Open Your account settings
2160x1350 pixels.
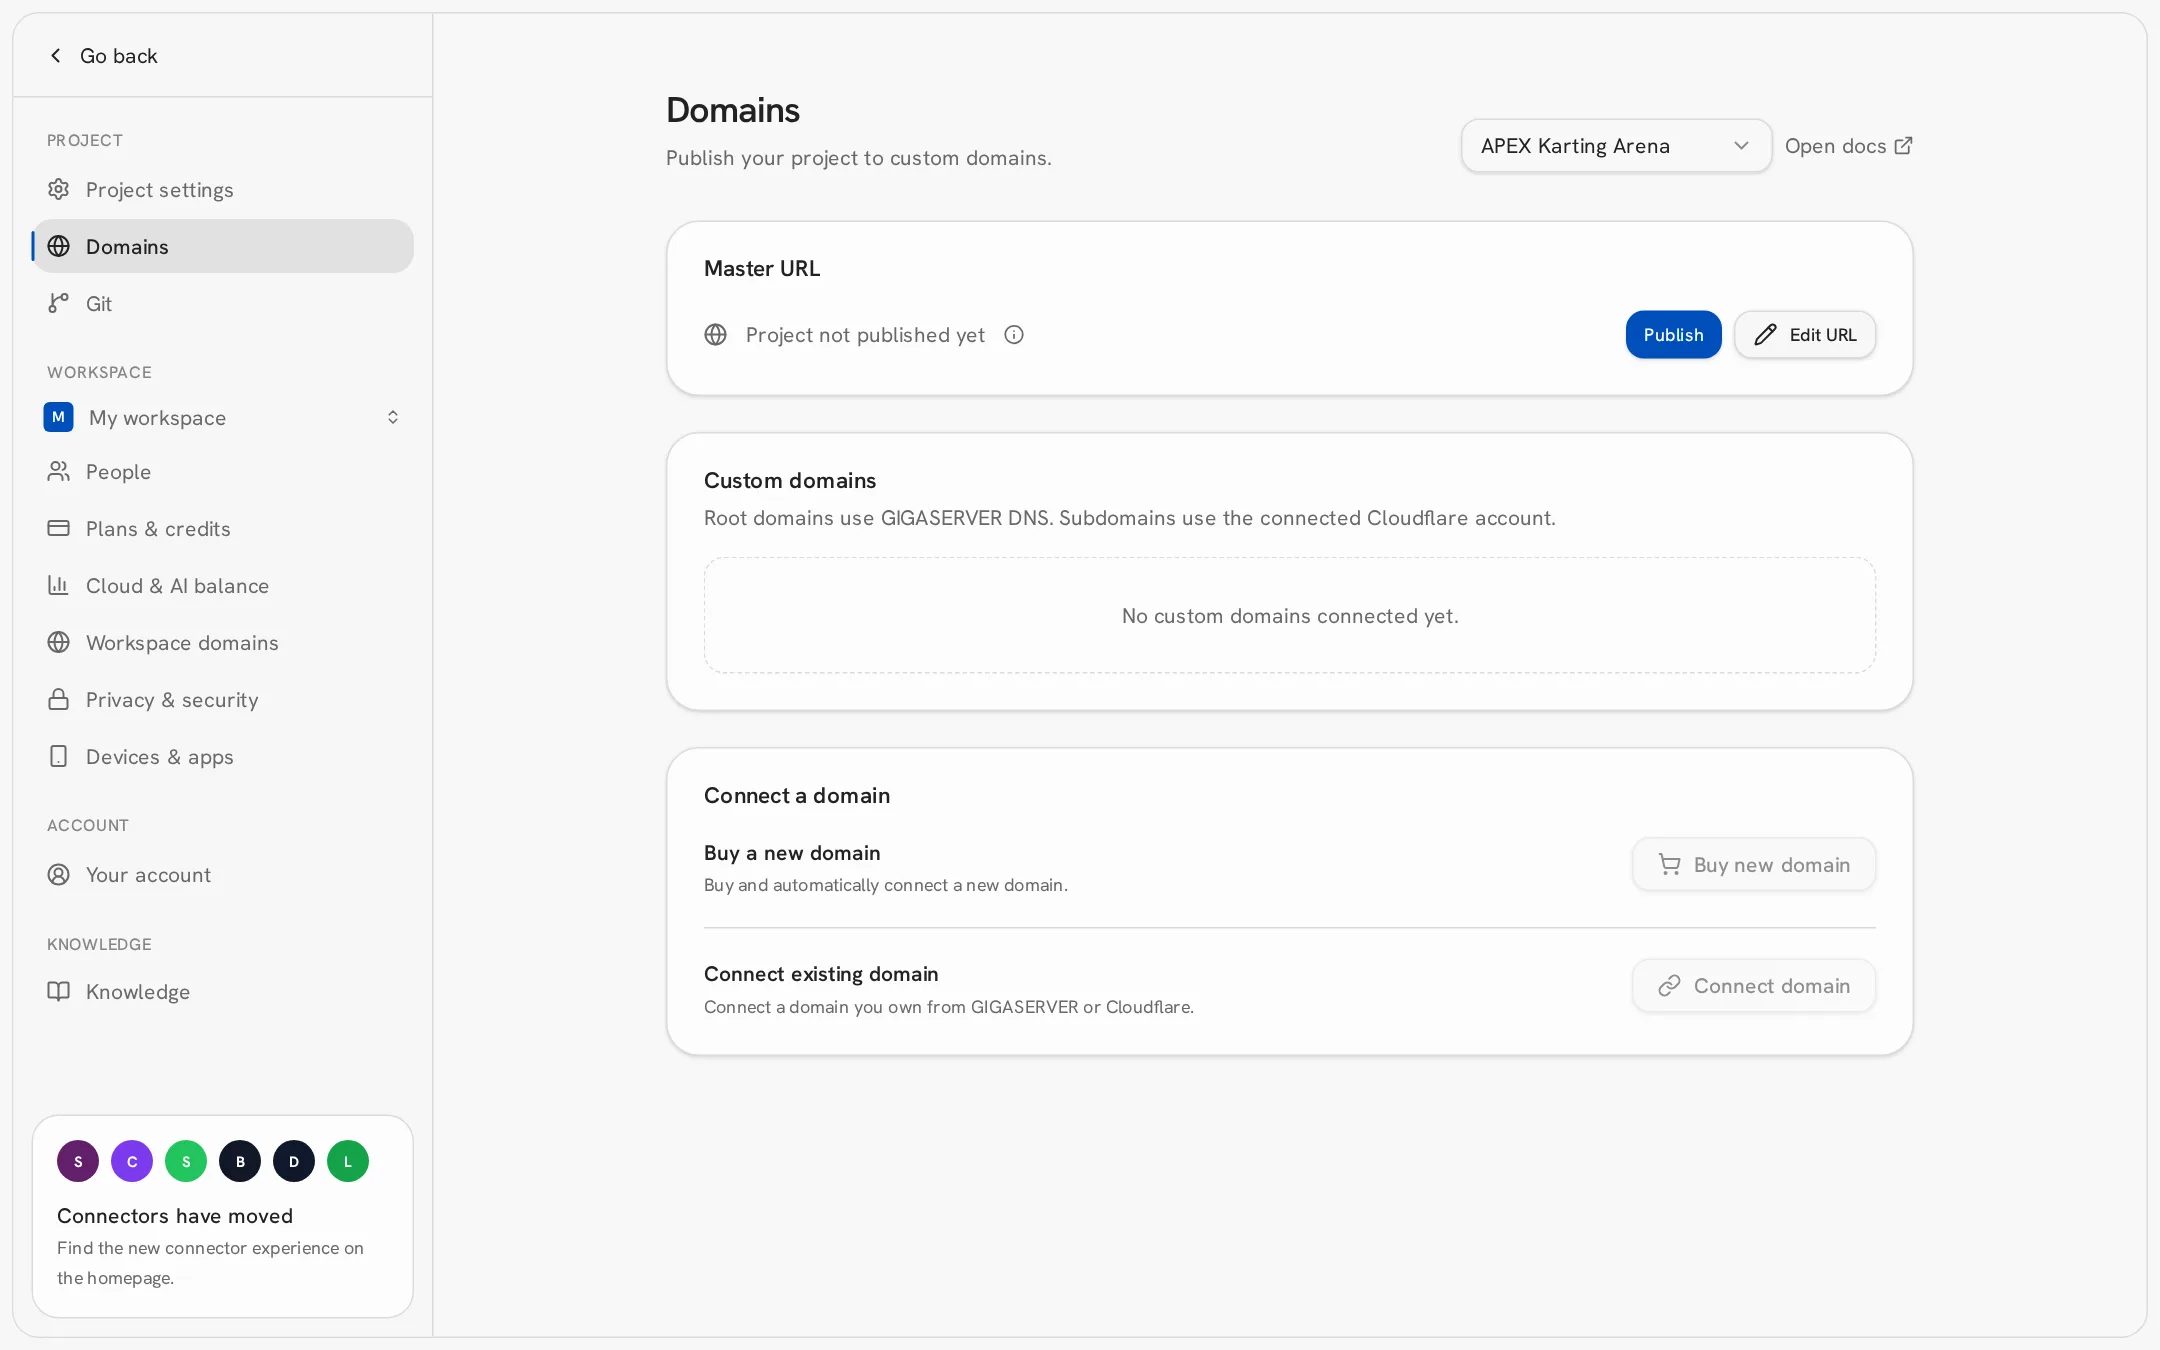coord(223,874)
